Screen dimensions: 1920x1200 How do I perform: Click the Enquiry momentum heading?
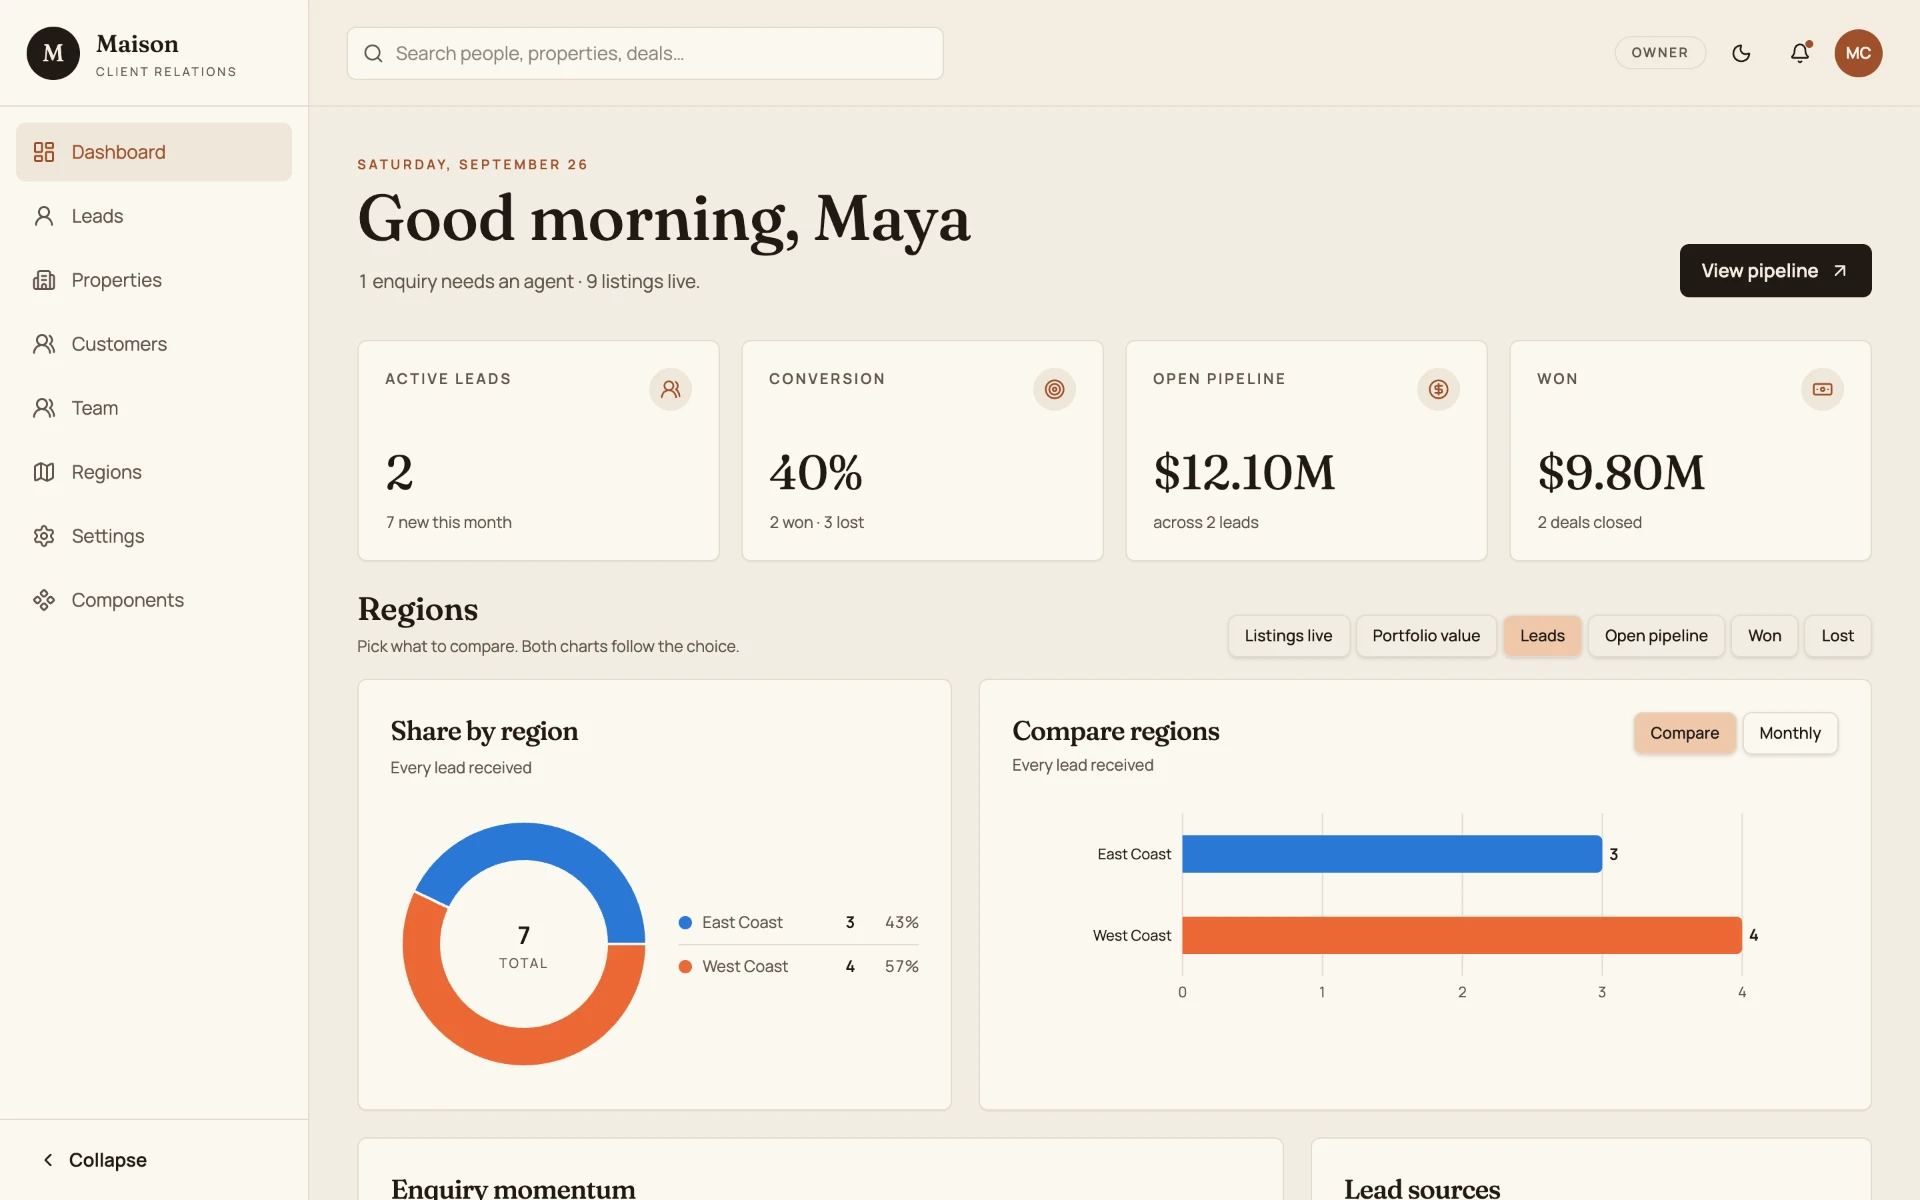(513, 1188)
